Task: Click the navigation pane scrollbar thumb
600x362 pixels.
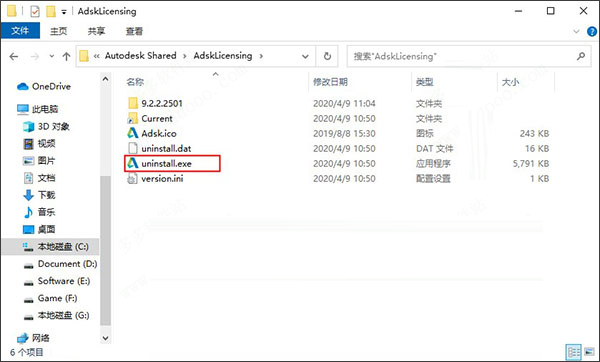Action: [105, 251]
